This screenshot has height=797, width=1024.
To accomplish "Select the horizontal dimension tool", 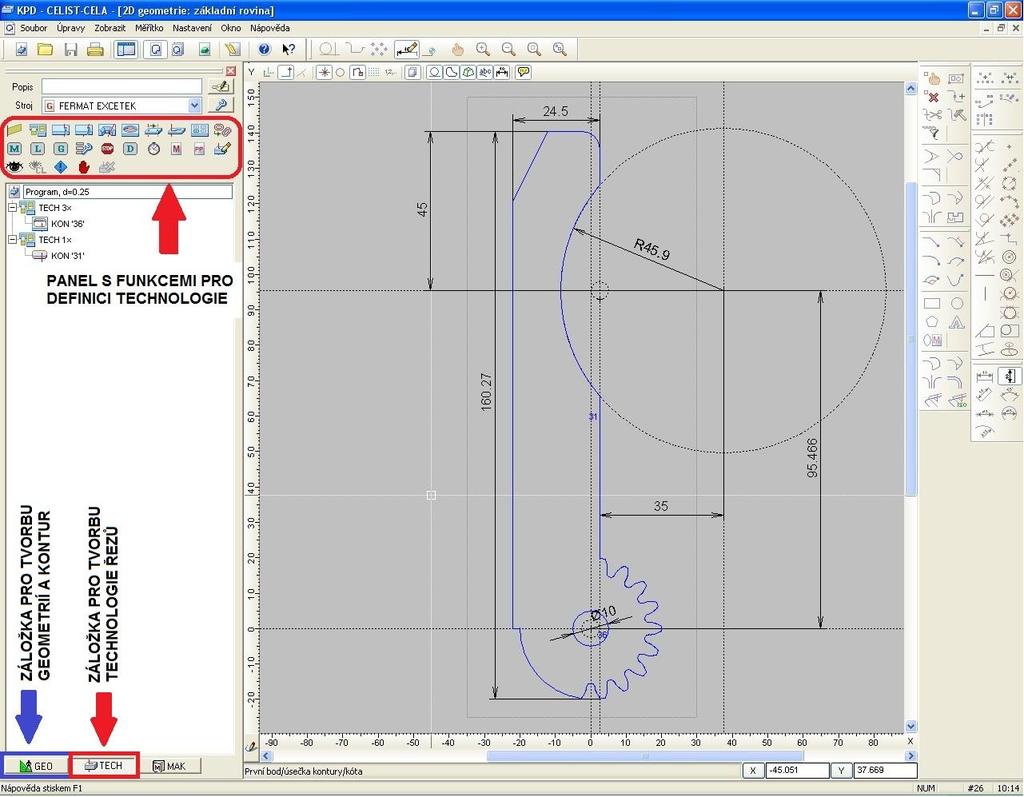I will pyautogui.click(x=985, y=376).
